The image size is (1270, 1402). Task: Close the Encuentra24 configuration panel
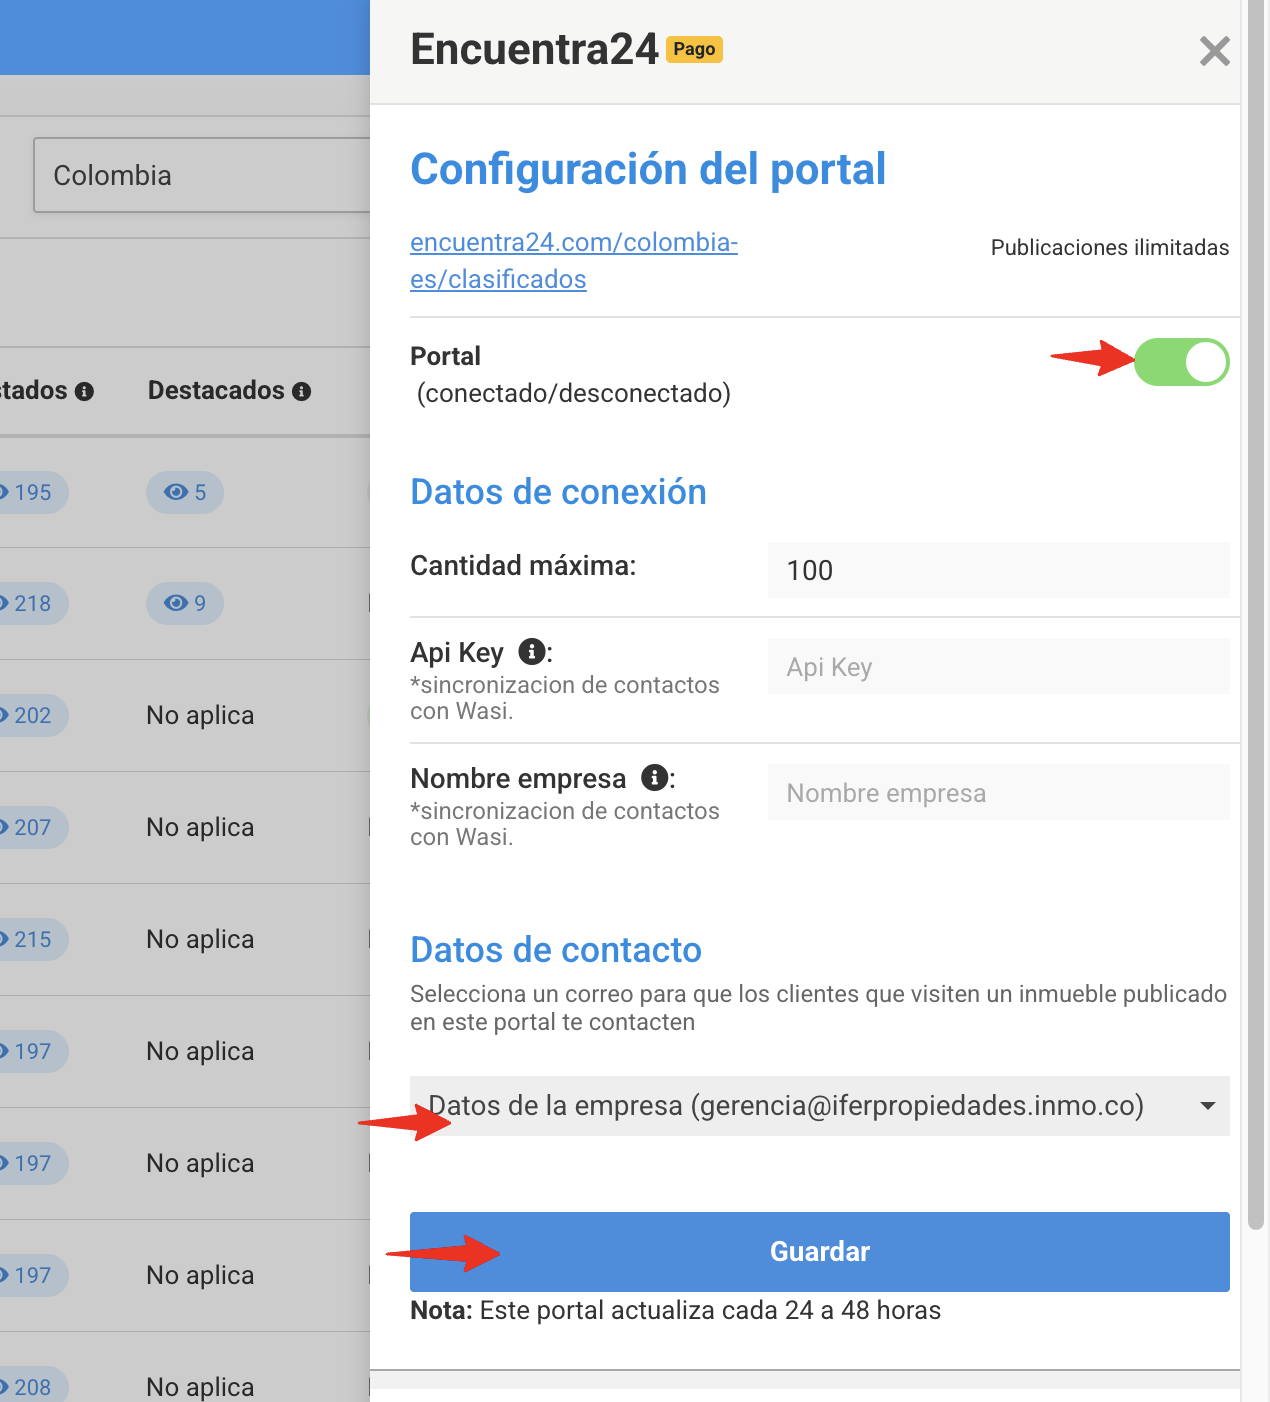pos(1214,51)
